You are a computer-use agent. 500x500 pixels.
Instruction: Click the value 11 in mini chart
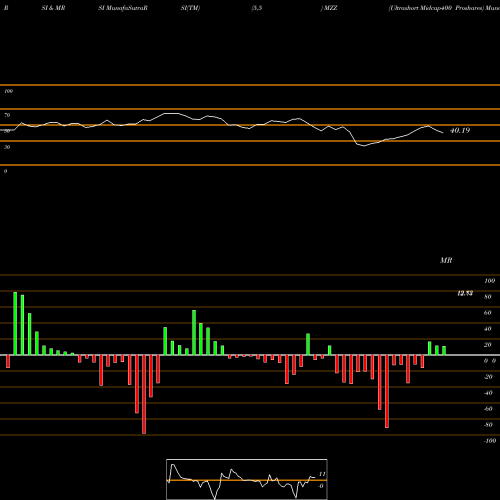[x=322, y=474]
